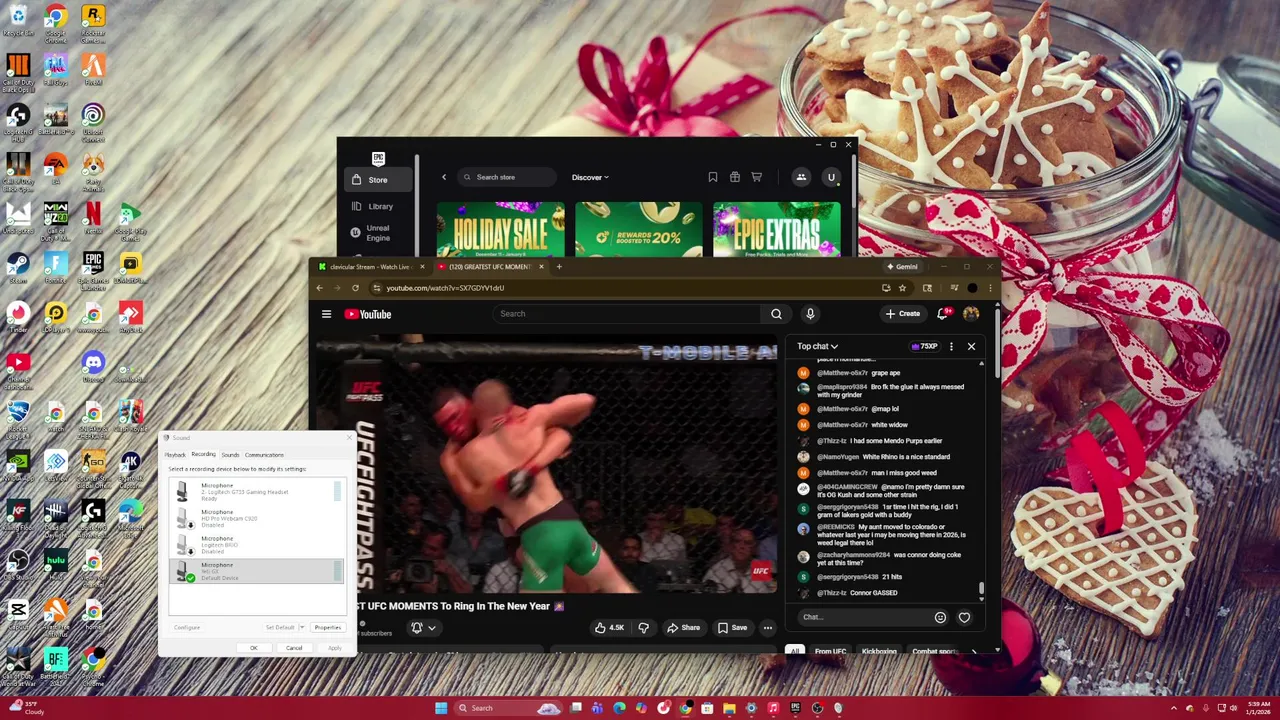Bookmark this page with the star icon
1280x720 pixels.
[x=902, y=288]
